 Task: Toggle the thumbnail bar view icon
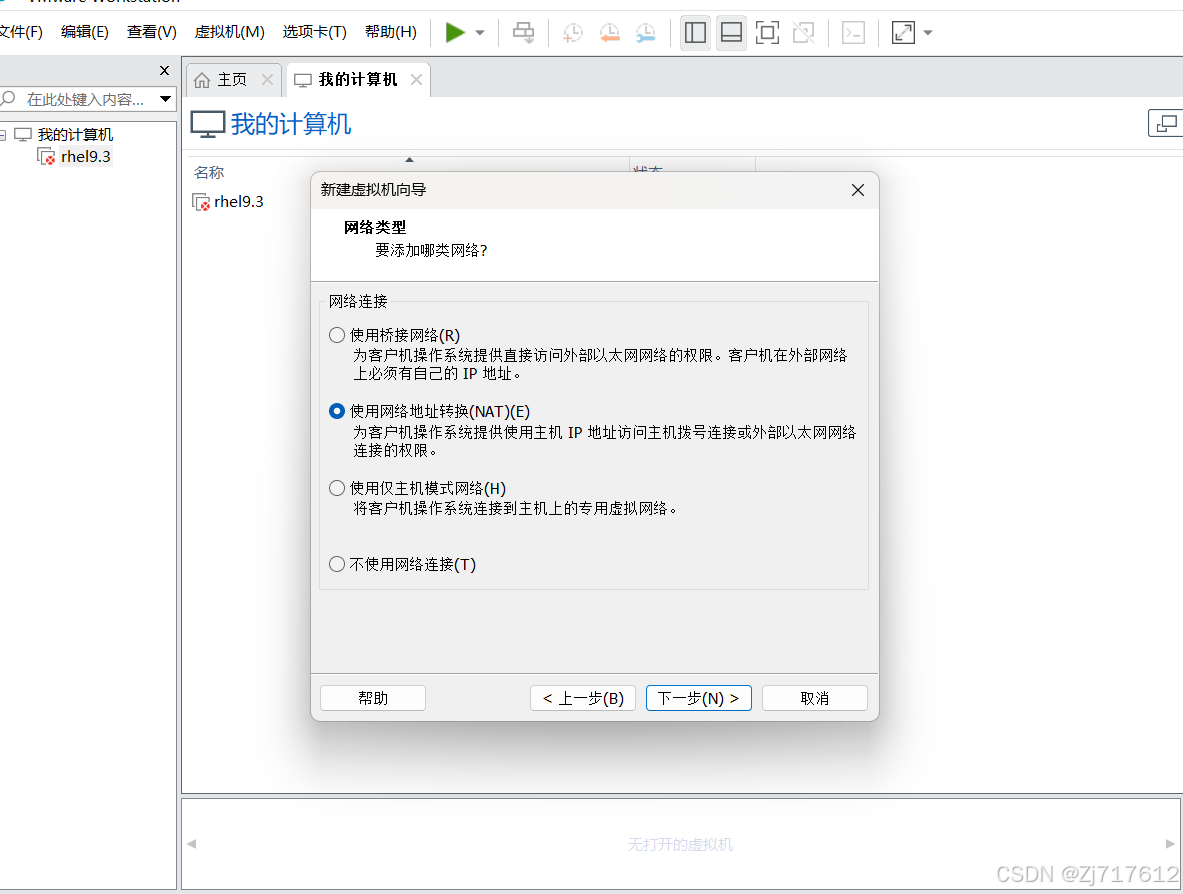coord(731,32)
